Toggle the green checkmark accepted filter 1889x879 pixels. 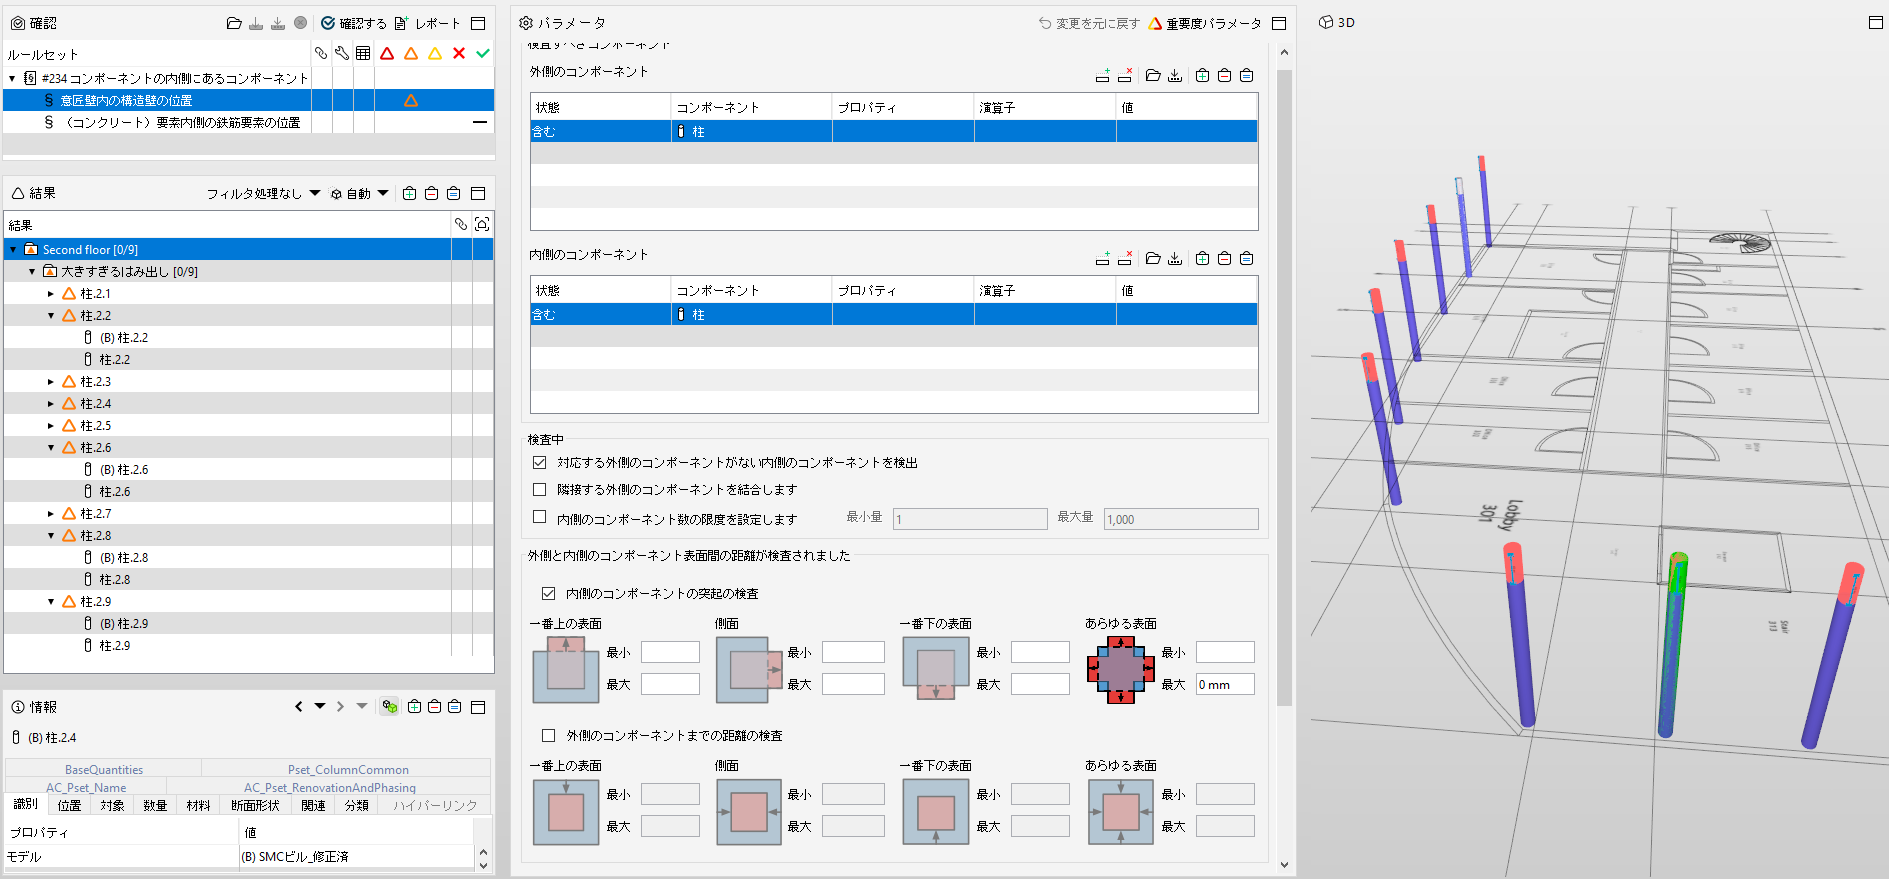coord(483,54)
